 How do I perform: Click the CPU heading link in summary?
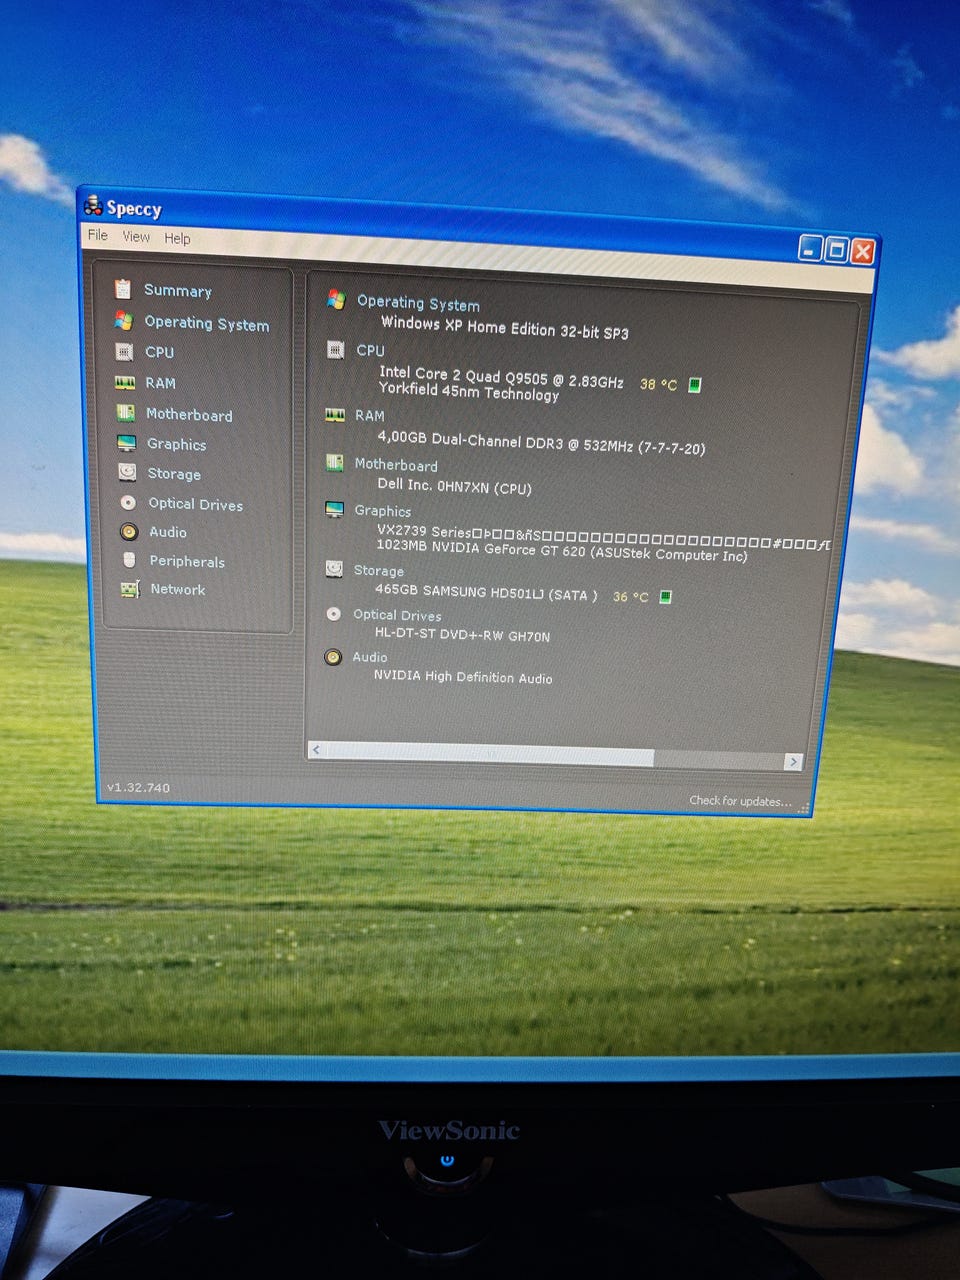(370, 350)
